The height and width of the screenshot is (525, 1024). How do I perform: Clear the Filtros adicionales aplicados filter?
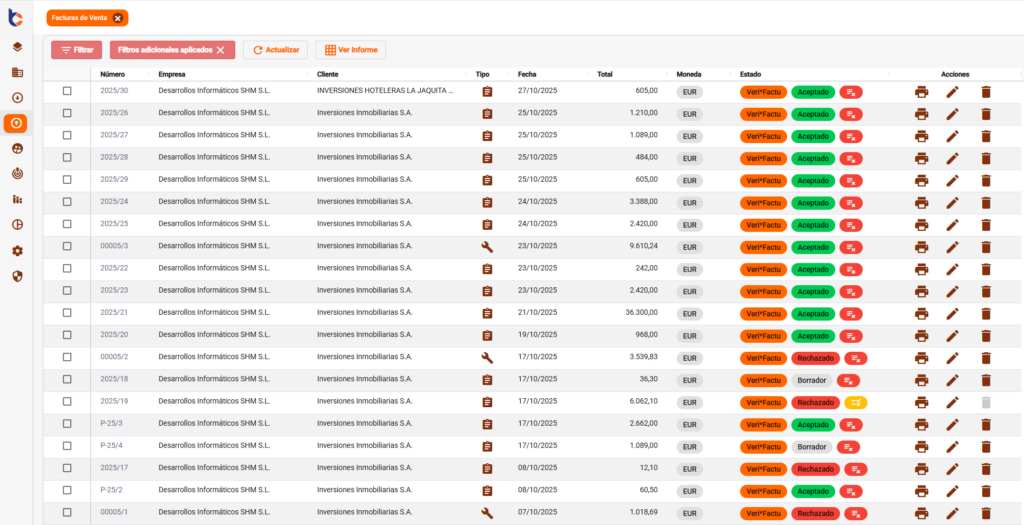(x=220, y=50)
